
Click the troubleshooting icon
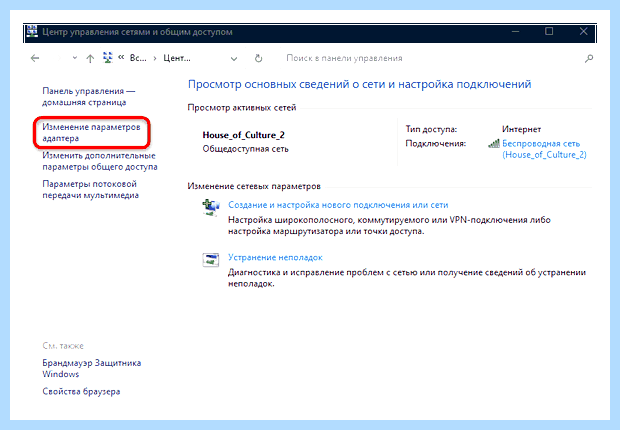(210, 260)
